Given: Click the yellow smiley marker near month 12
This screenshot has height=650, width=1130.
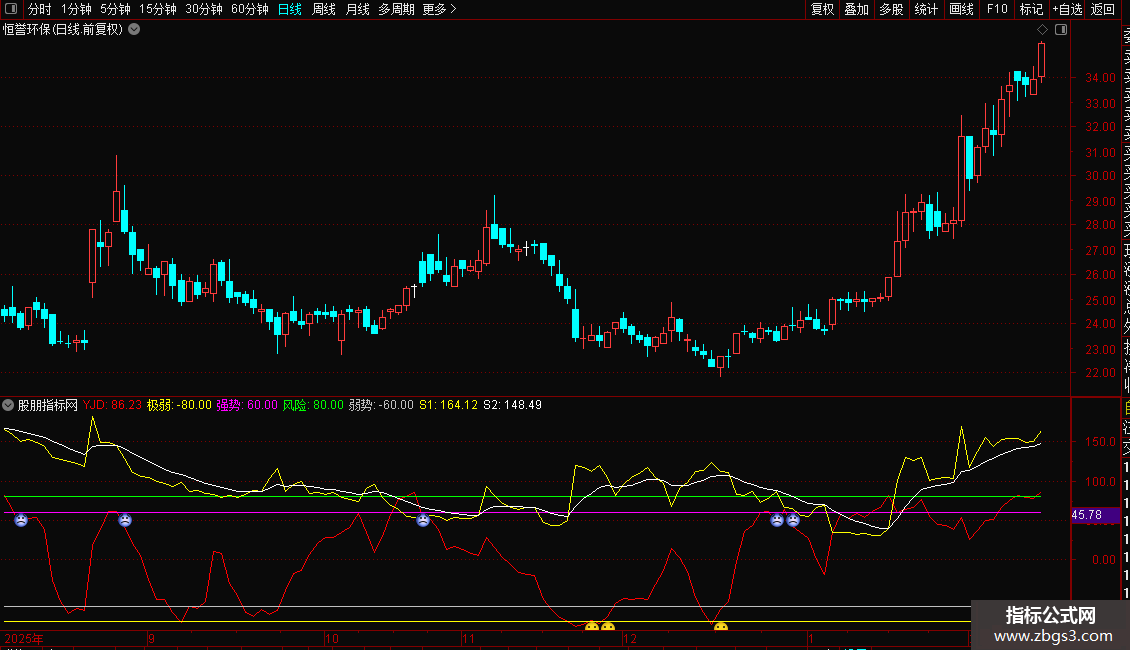Looking at the screenshot, I should (608, 628).
